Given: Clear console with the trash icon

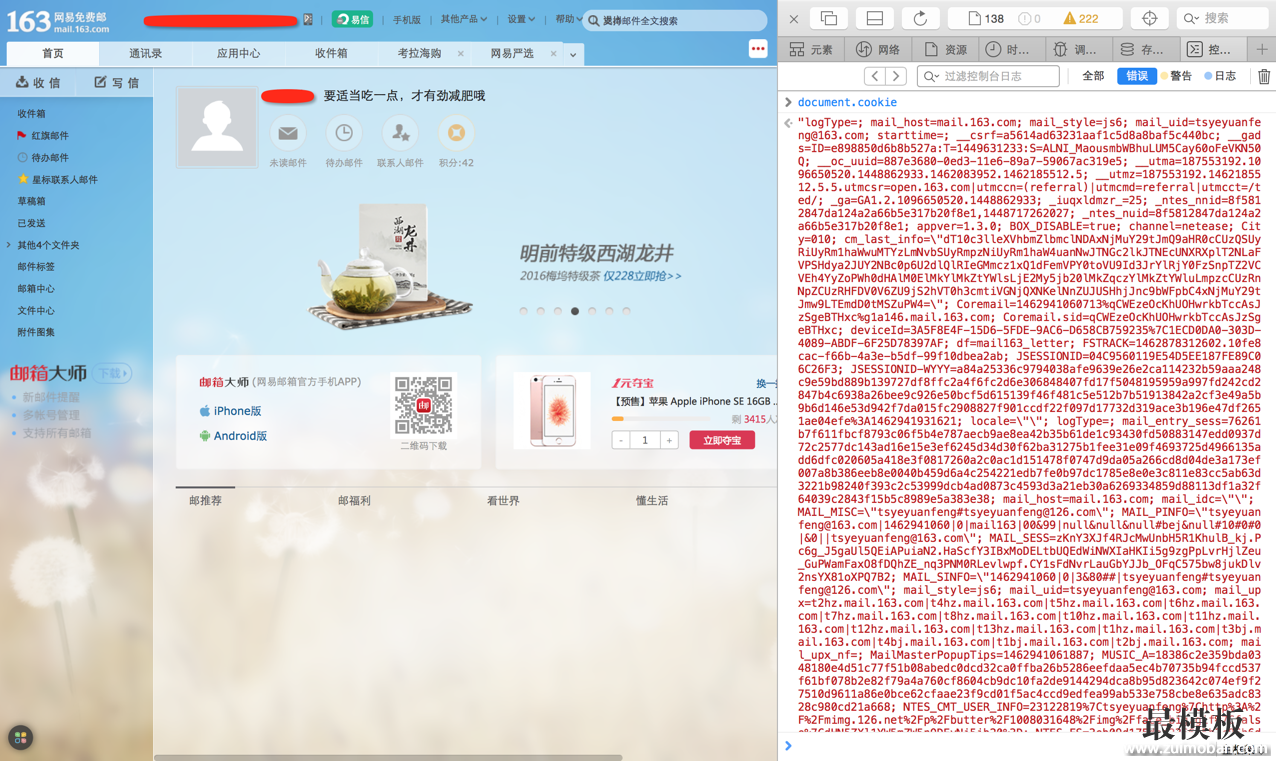Looking at the screenshot, I should (1264, 76).
